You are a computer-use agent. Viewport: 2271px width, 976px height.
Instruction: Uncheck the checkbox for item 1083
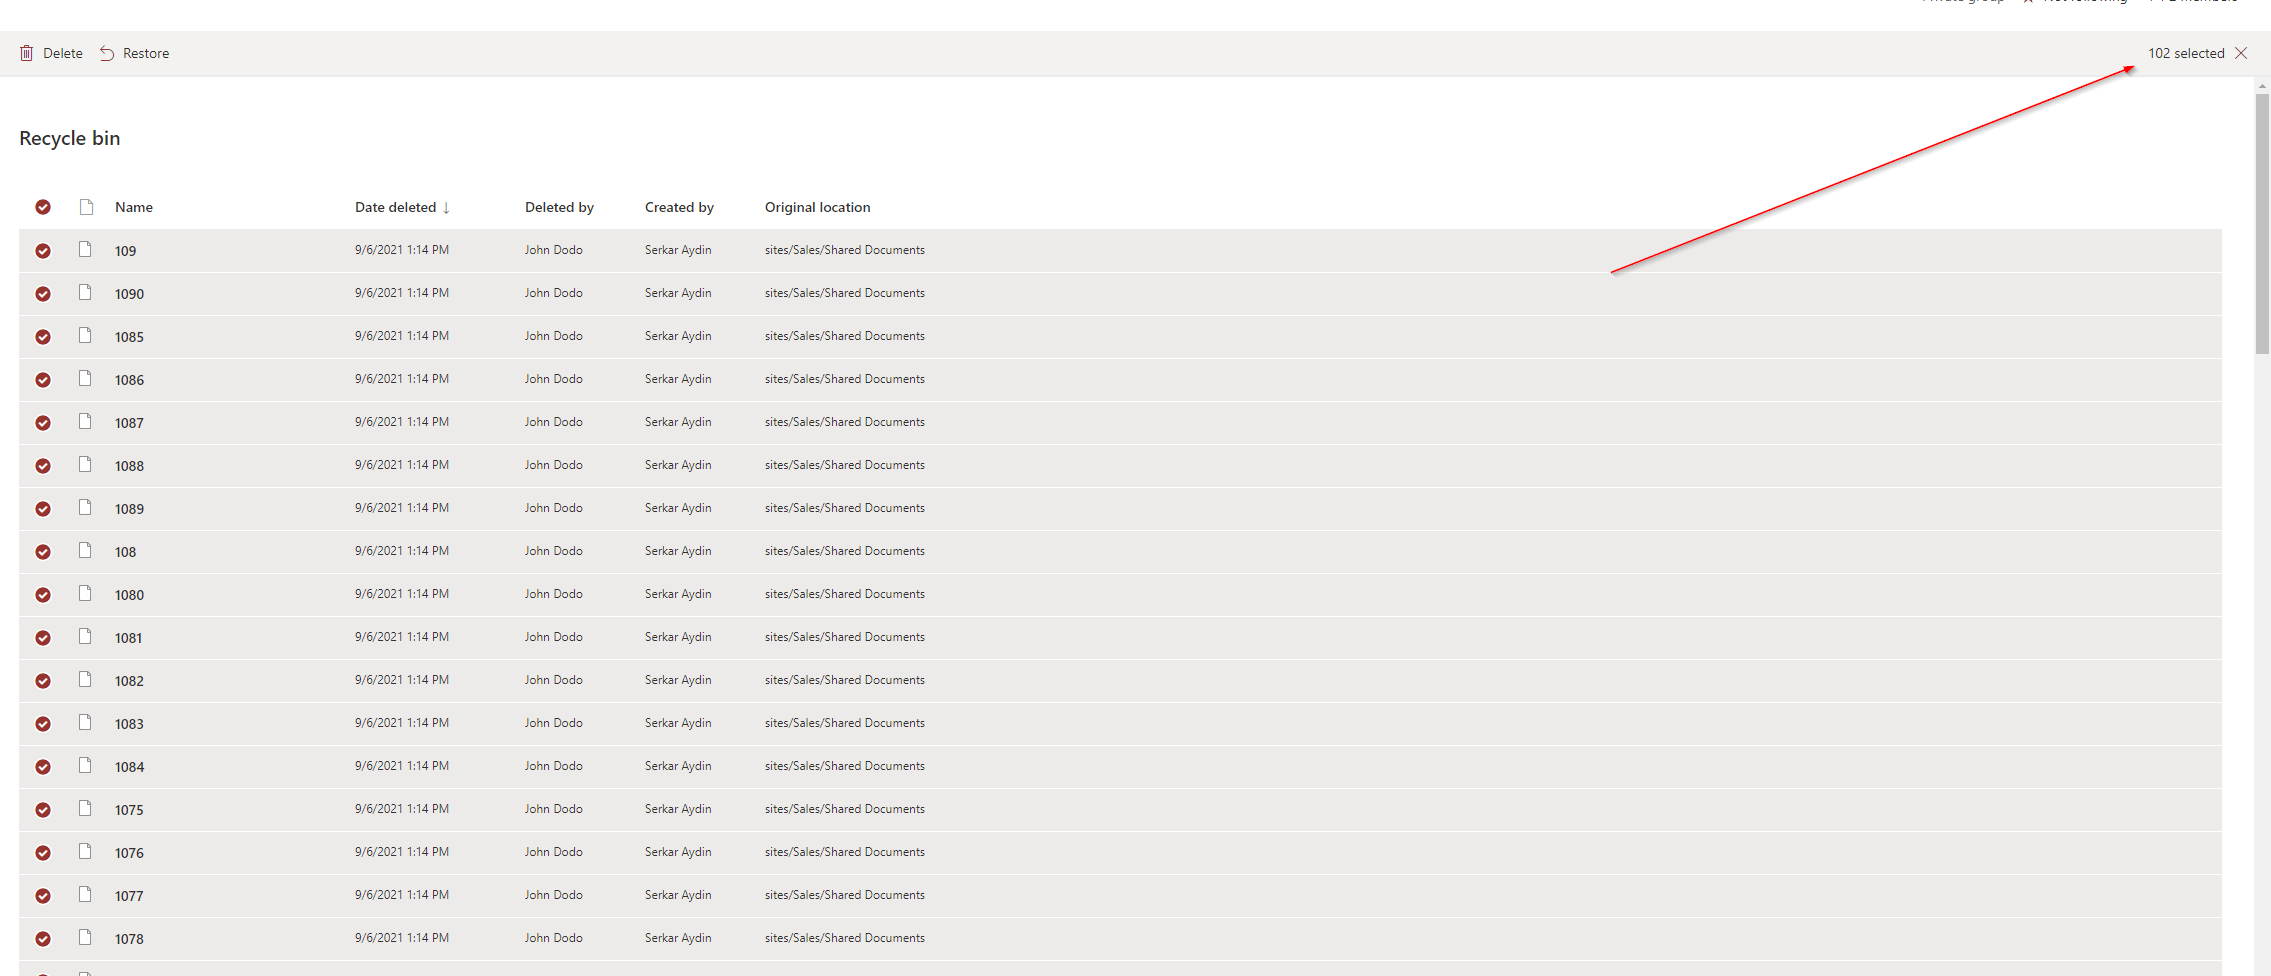(43, 724)
